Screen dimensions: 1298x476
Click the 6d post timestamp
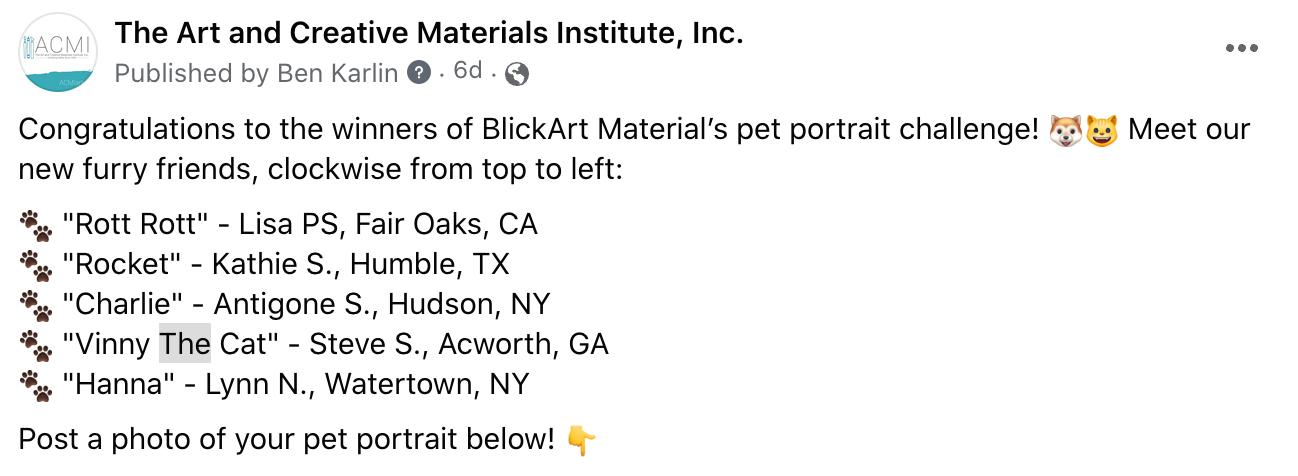(468, 71)
